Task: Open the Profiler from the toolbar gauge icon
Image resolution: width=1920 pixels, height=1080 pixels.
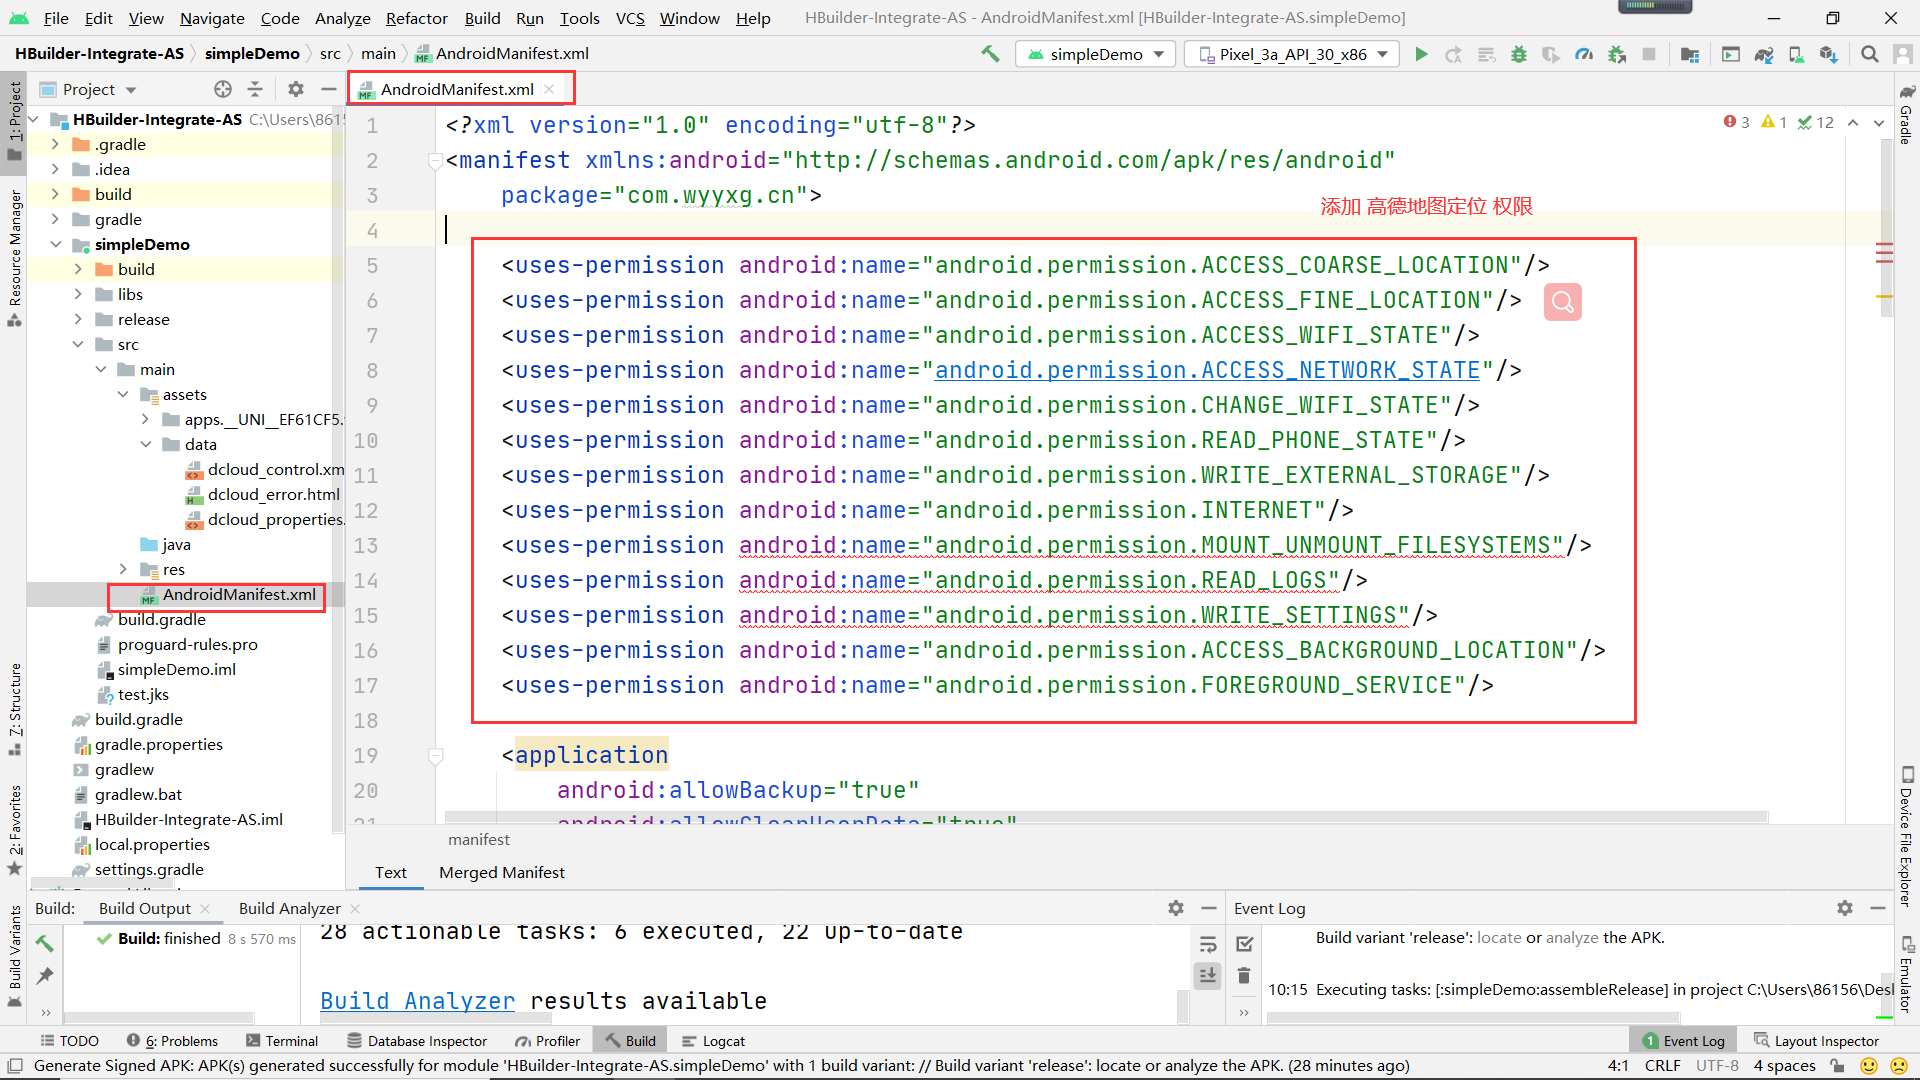Action: (1584, 54)
